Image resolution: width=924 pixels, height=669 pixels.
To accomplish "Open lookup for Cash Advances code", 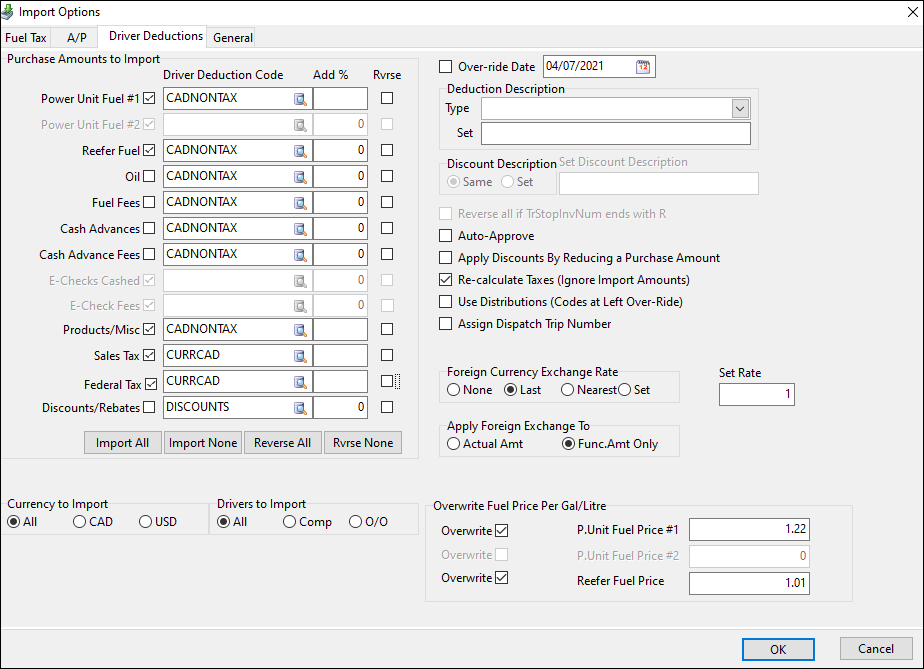I will (x=300, y=229).
